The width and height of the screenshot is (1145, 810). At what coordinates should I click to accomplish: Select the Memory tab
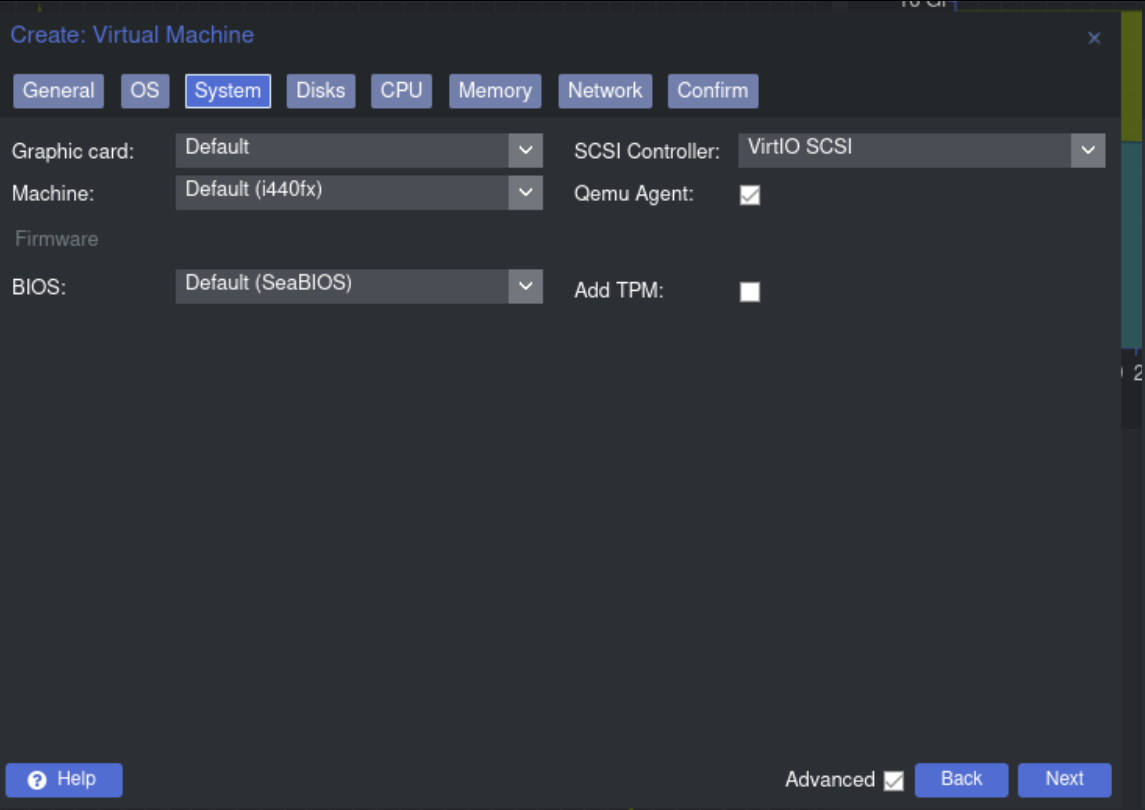495,91
